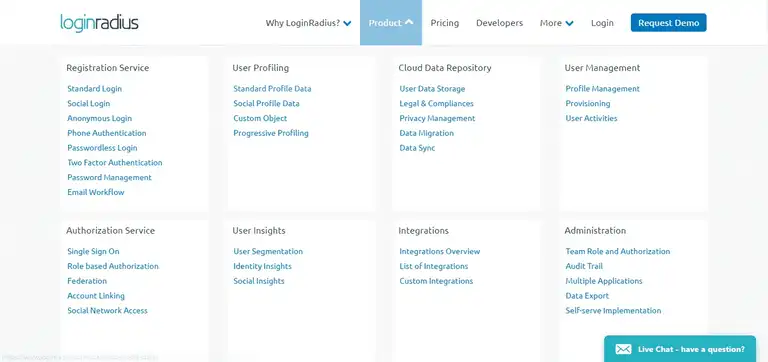Open Social Network Access
This screenshot has height=362, width=768.
click(107, 310)
